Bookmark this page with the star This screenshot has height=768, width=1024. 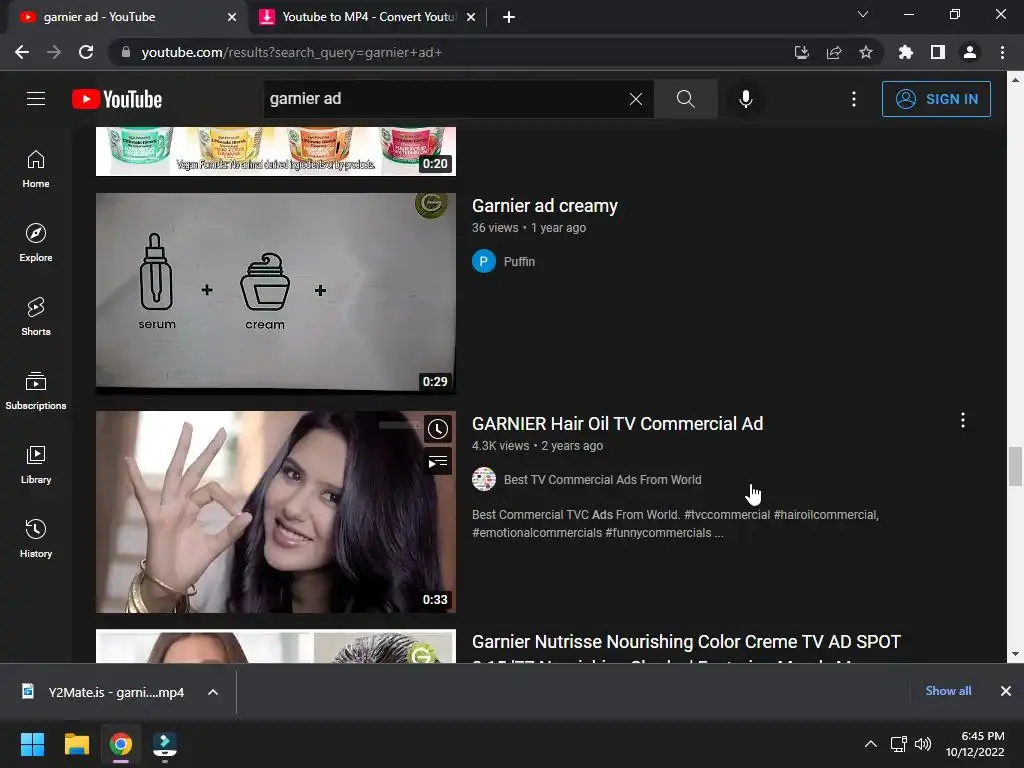(x=866, y=52)
